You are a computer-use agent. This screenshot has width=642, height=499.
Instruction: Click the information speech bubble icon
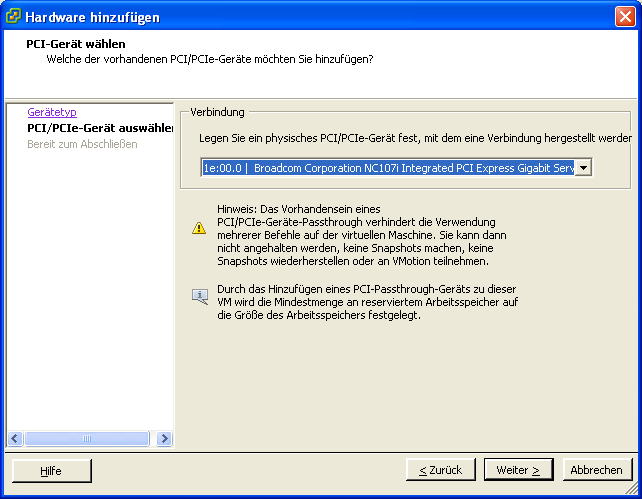pyautogui.click(x=200, y=296)
